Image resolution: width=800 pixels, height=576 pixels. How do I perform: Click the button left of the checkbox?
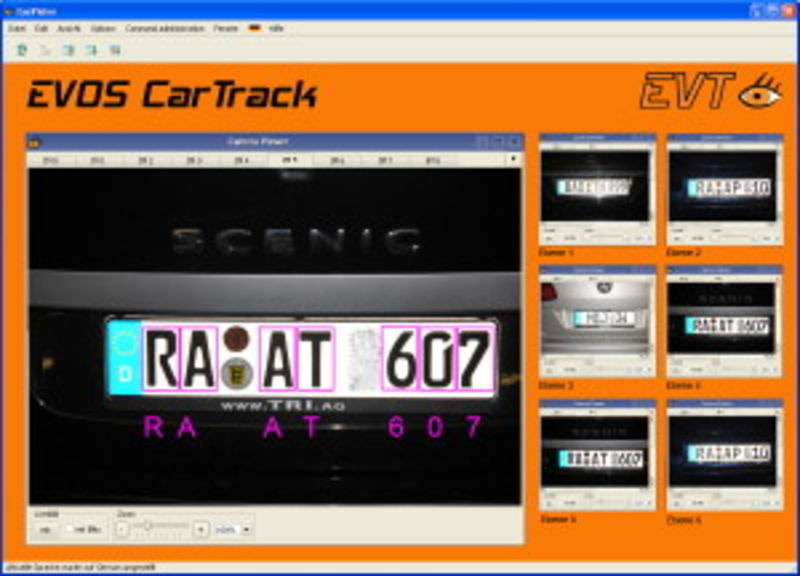(x=45, y=530)
